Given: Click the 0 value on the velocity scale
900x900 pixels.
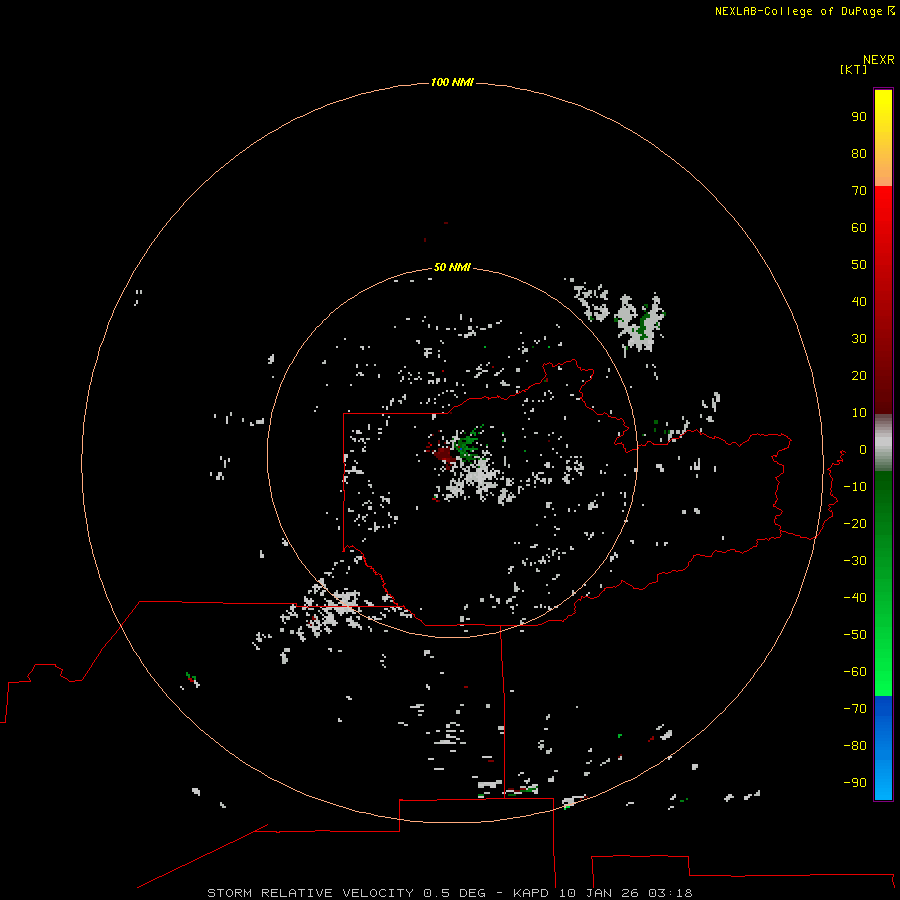Looking at the screenshot, I should (863, 450).
